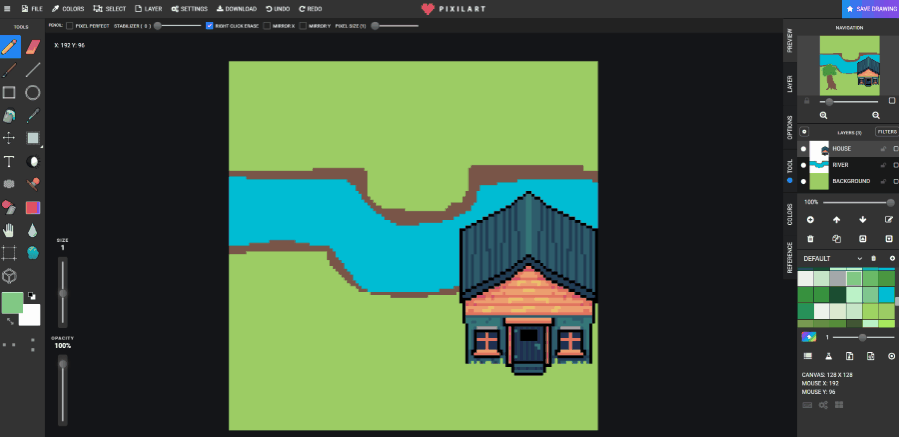Select the Color Replace eraser tool
This screenshot has width=899, height=437.
pos(9,207)
